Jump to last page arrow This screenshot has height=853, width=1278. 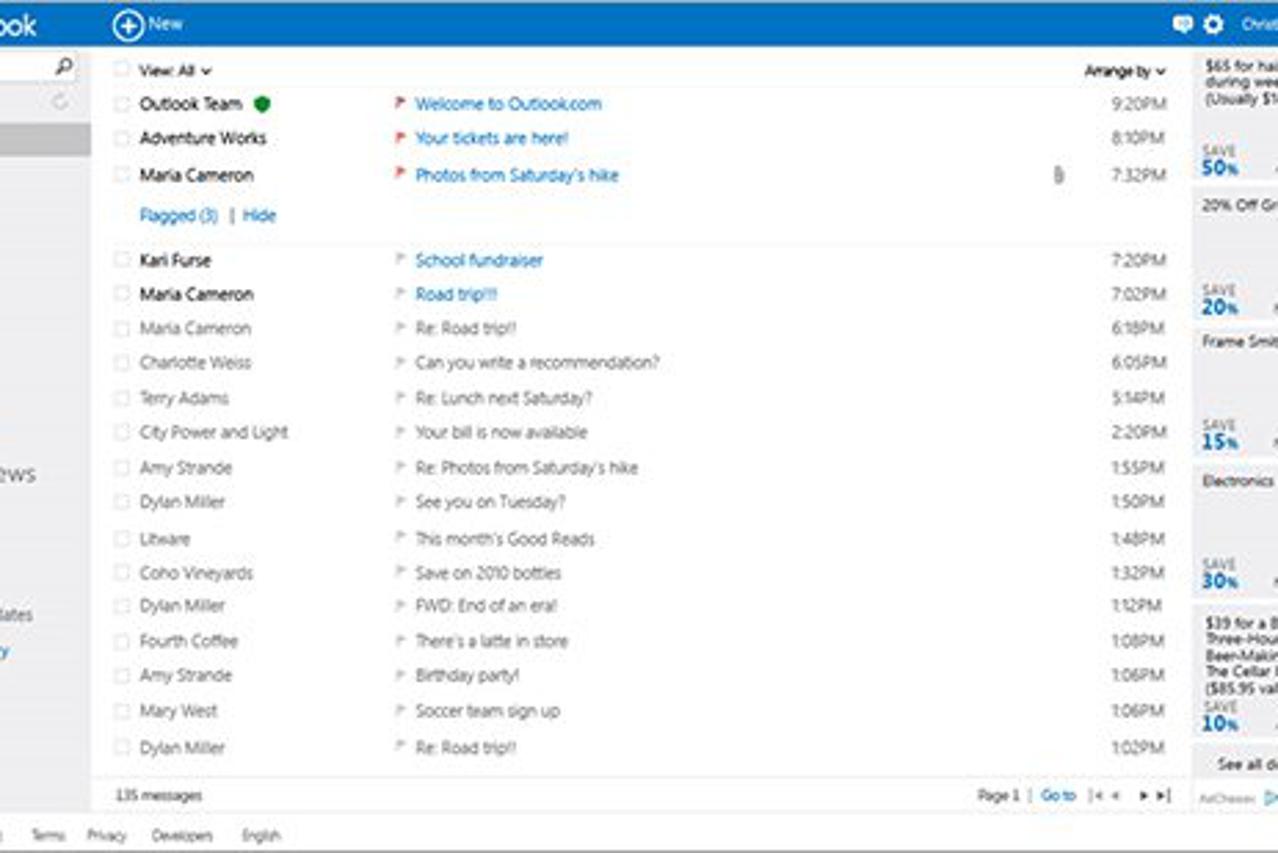click(x=1162, y=796)
